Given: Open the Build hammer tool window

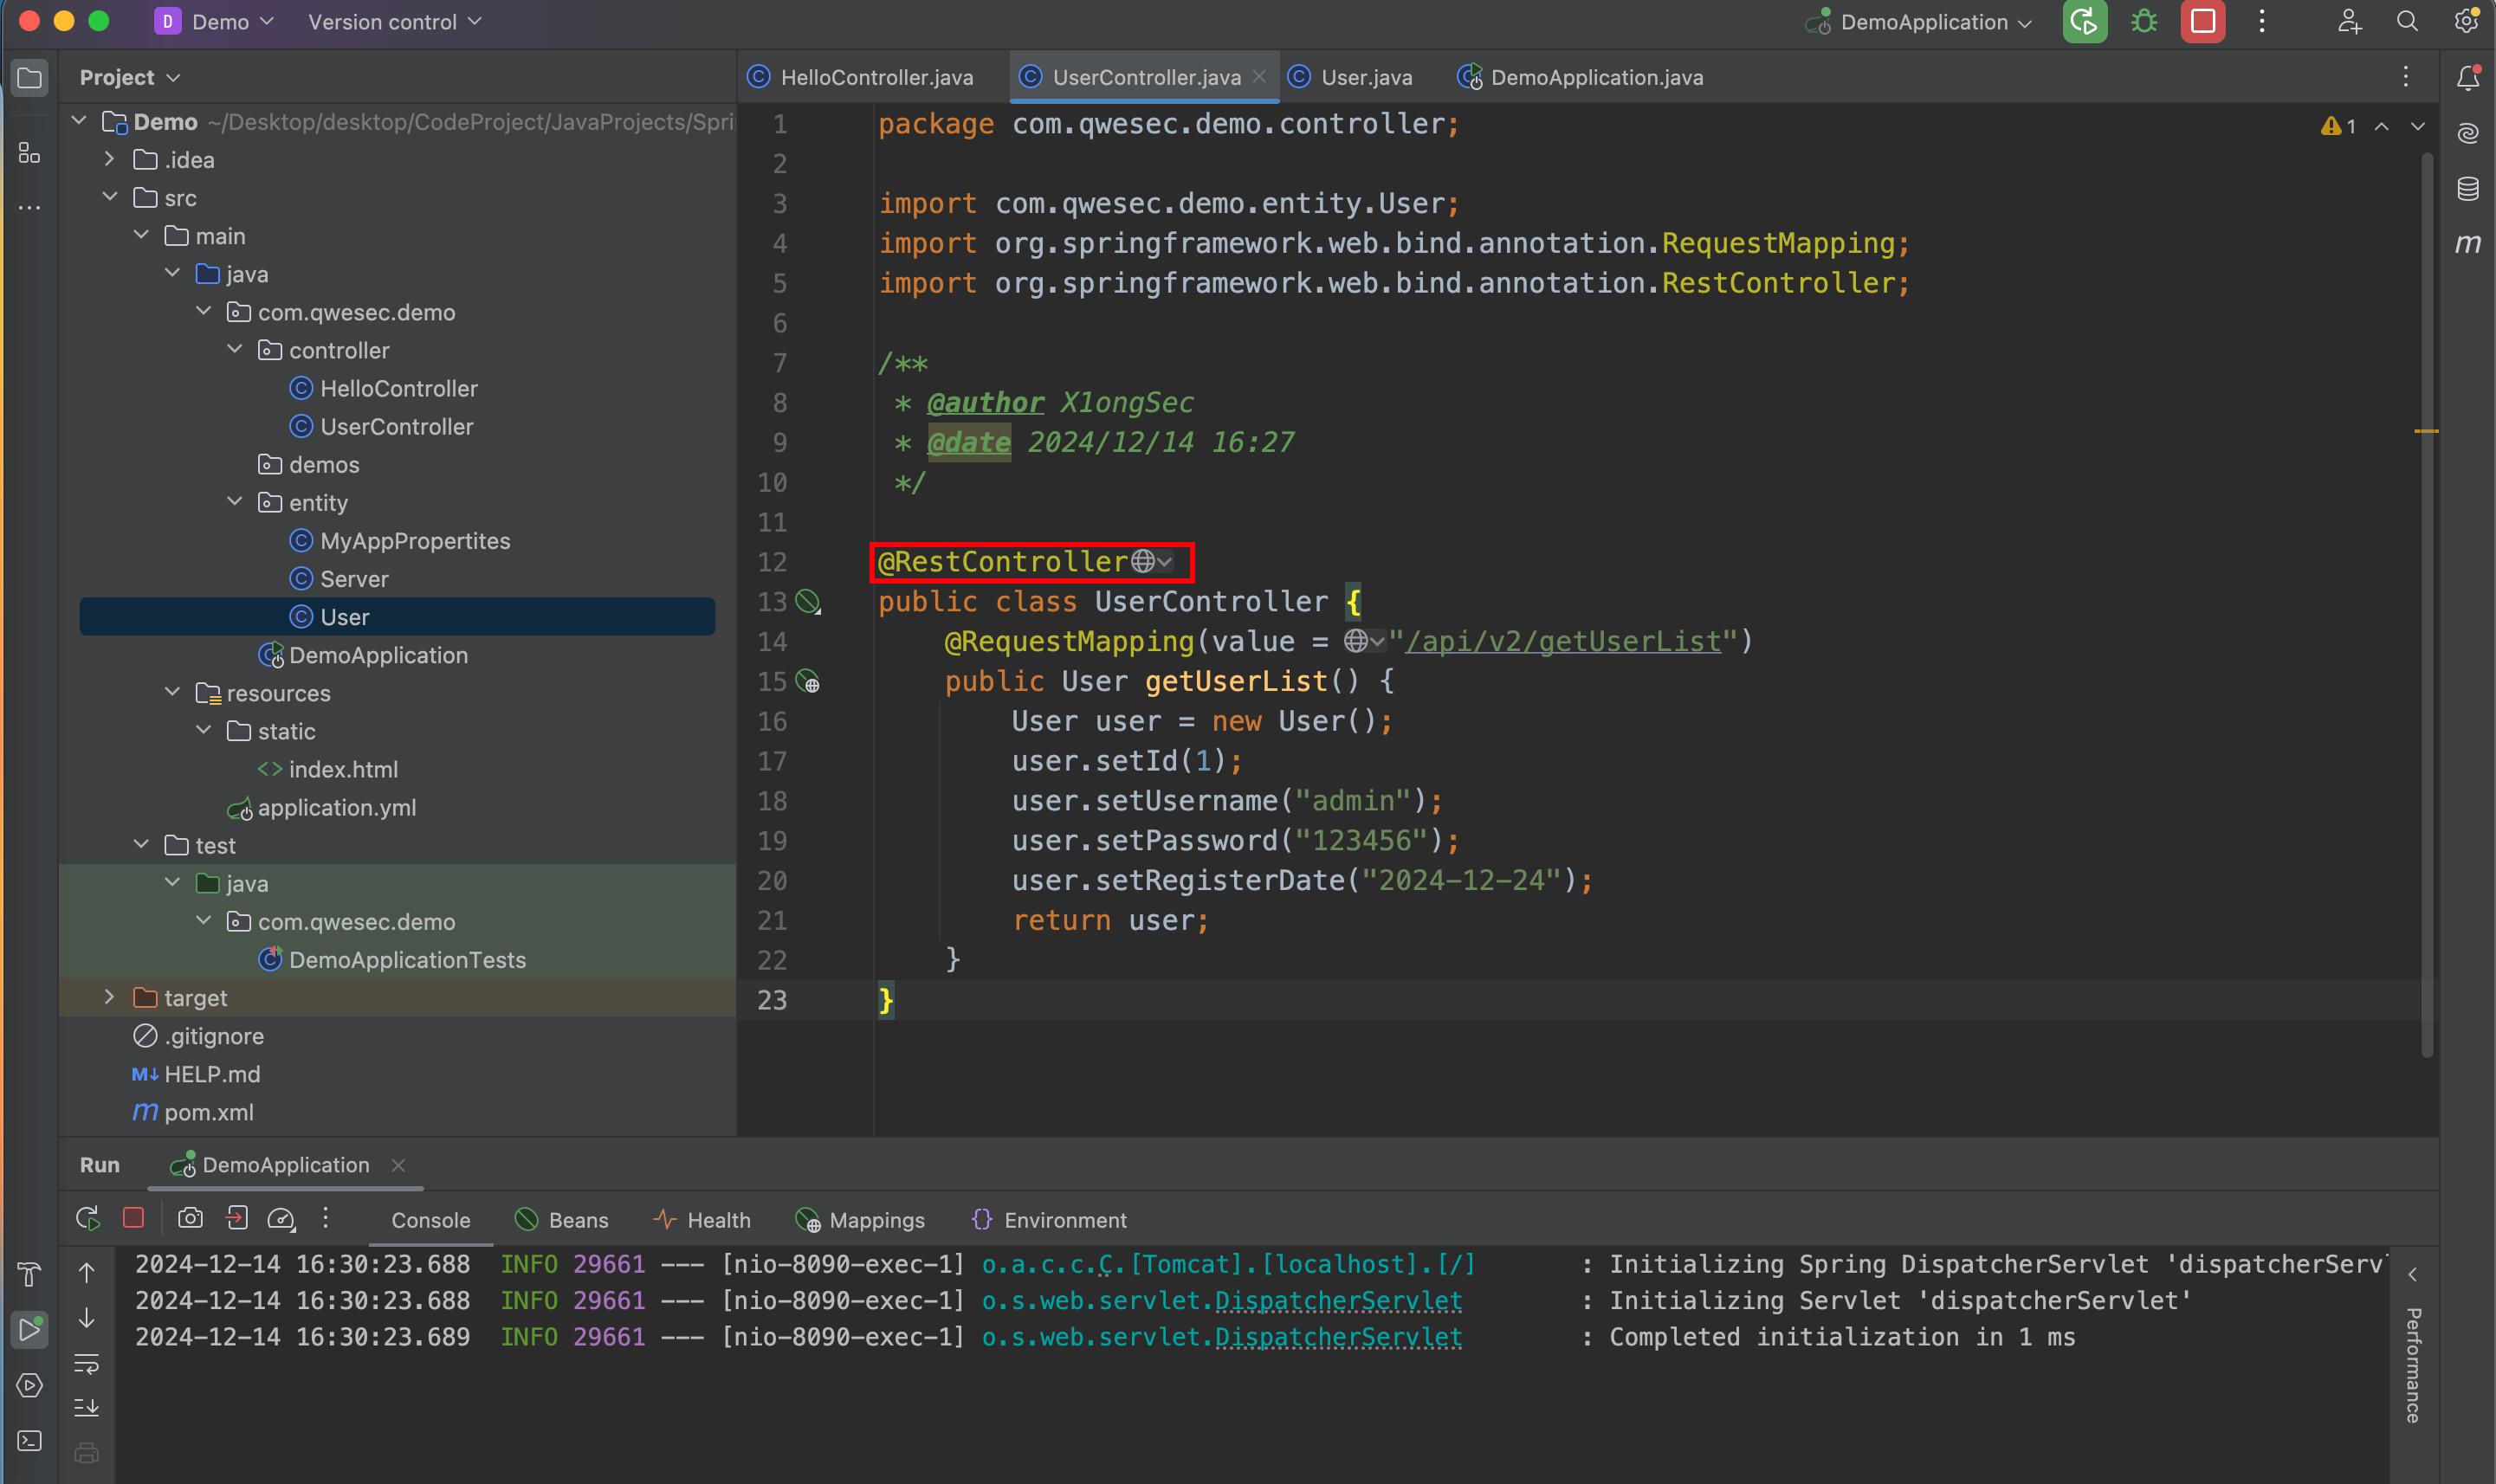Looking at the screenshot, I should click(x=30, y=1273).
